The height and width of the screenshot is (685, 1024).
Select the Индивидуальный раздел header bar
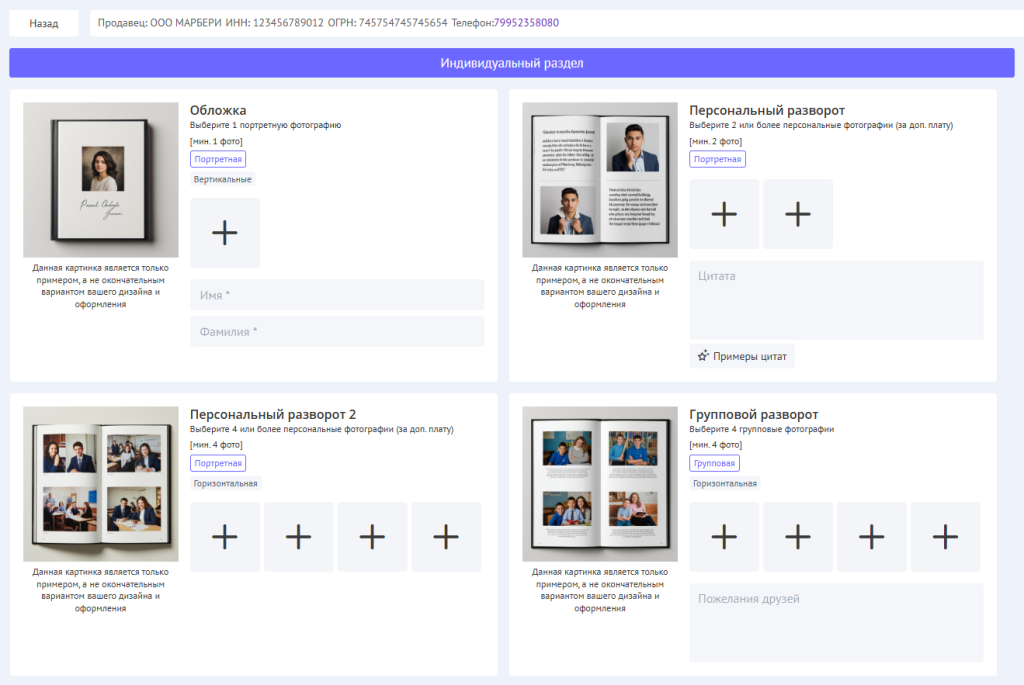tap(511, 63)
